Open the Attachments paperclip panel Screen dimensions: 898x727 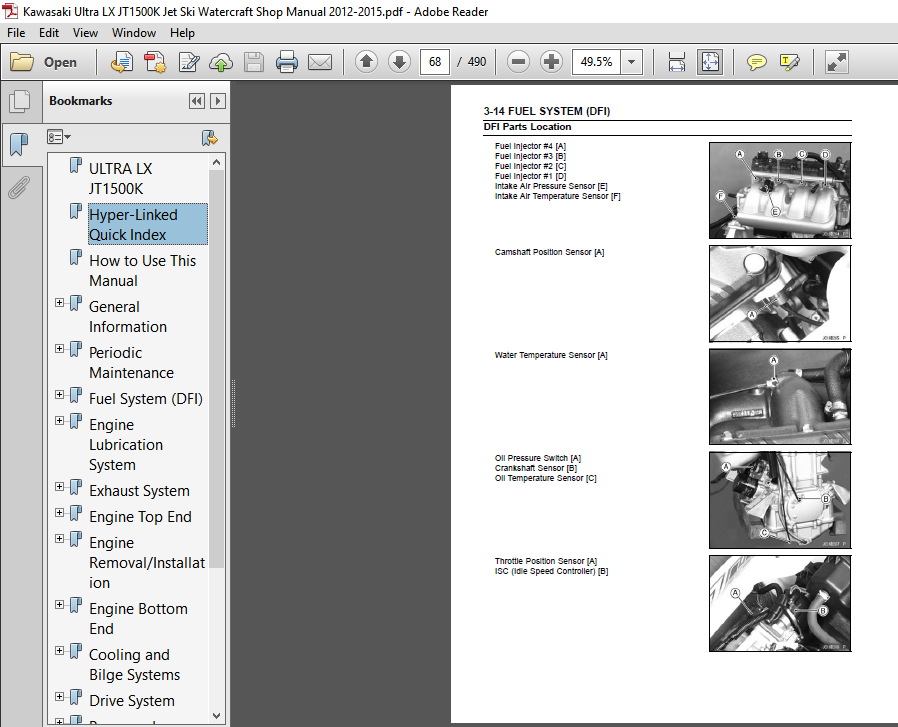[x=18, y=187]
